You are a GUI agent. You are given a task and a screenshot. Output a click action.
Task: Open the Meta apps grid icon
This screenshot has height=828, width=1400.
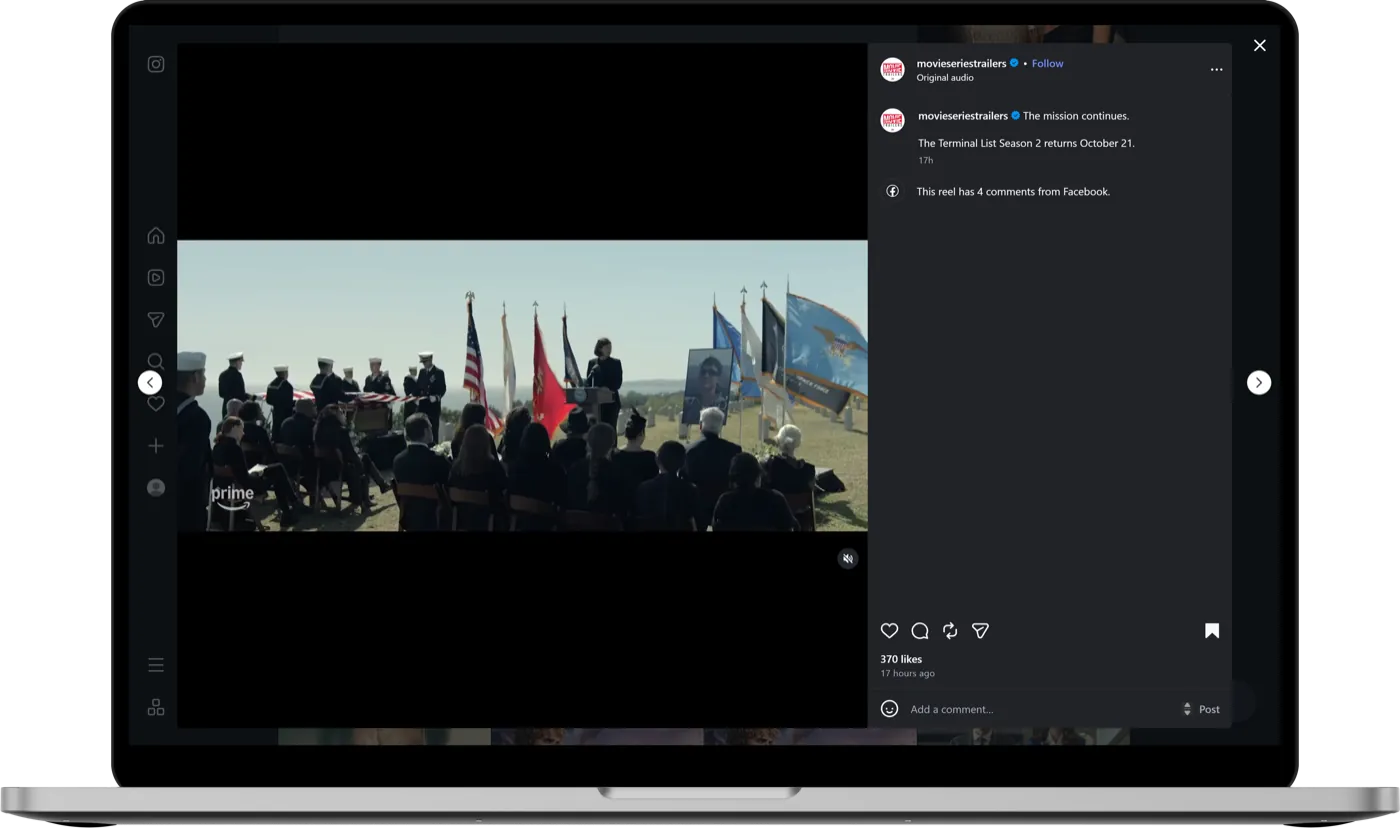click(x=156, y=707)
